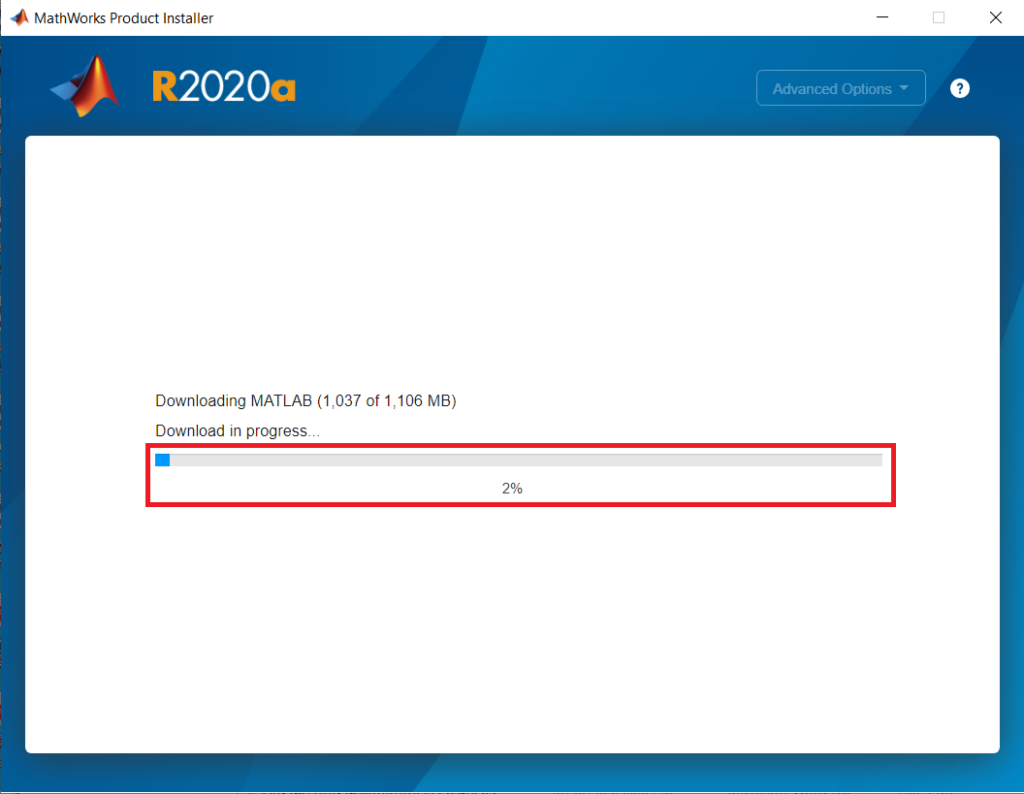Minimize the installer window
1024x794 pixels.
882,18
